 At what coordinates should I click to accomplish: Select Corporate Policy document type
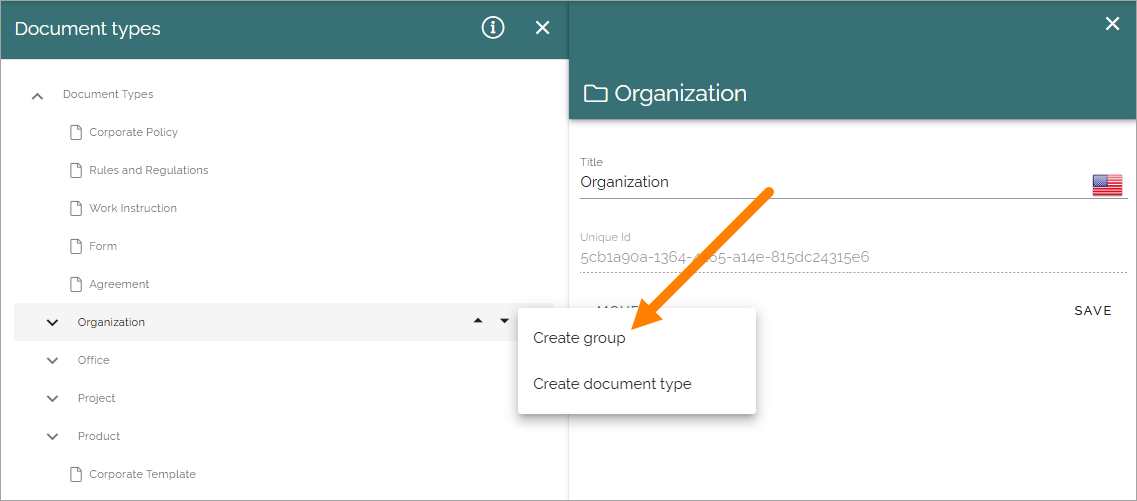coord(133,132)
